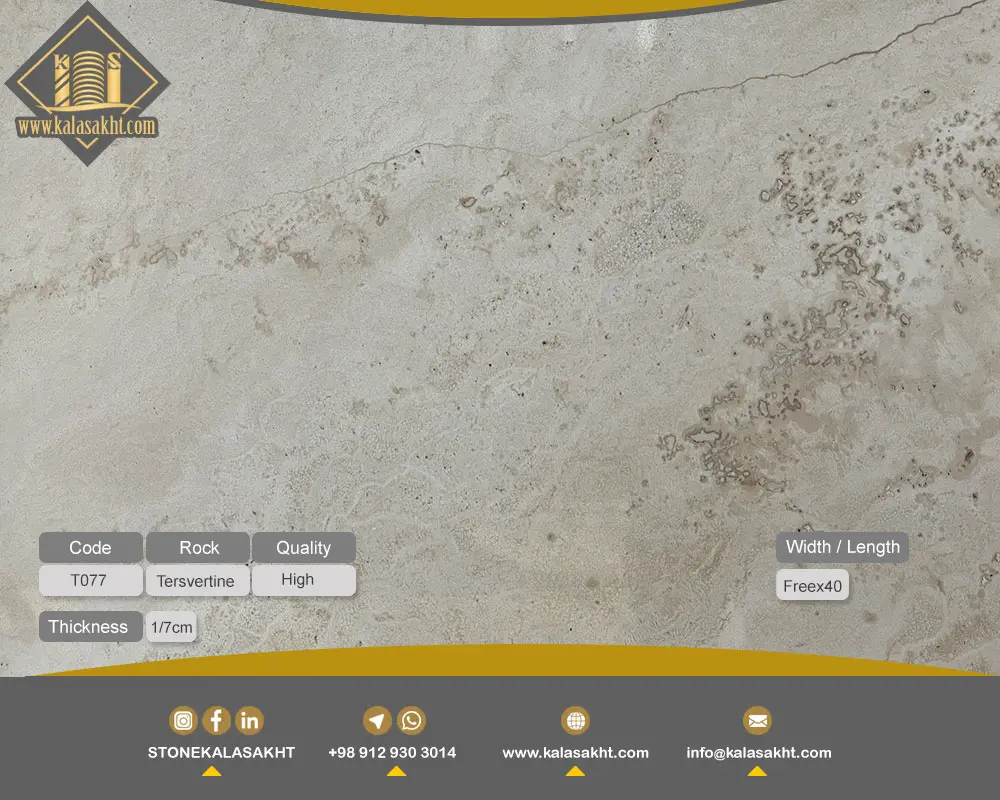This screenshot has width=1000, height=800.
Task: Click the High quality value
Action: click(304, 580)
